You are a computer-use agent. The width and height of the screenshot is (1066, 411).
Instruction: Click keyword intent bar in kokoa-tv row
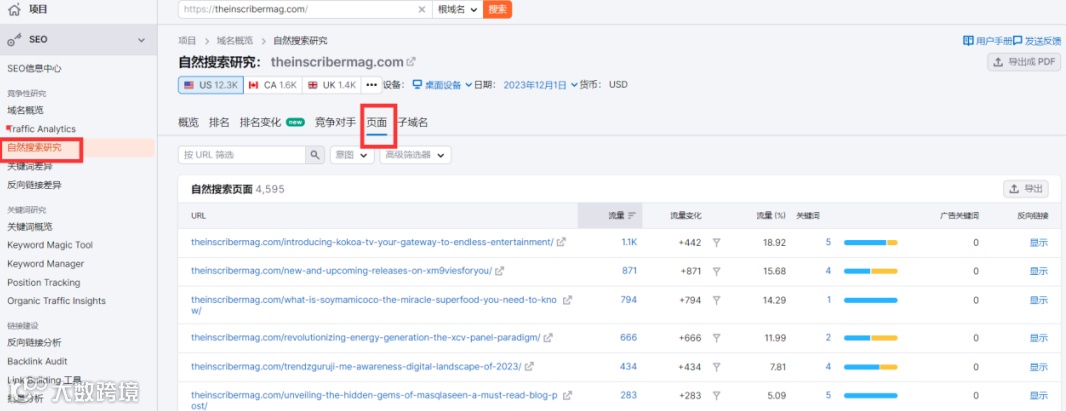870,242
